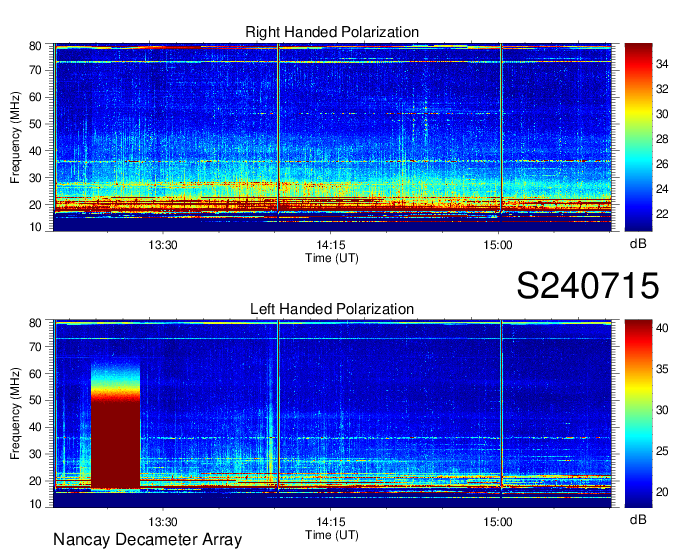
Task: Click the 60 MHz tick of Left Handed plot
Action: (x=35, y=374)
